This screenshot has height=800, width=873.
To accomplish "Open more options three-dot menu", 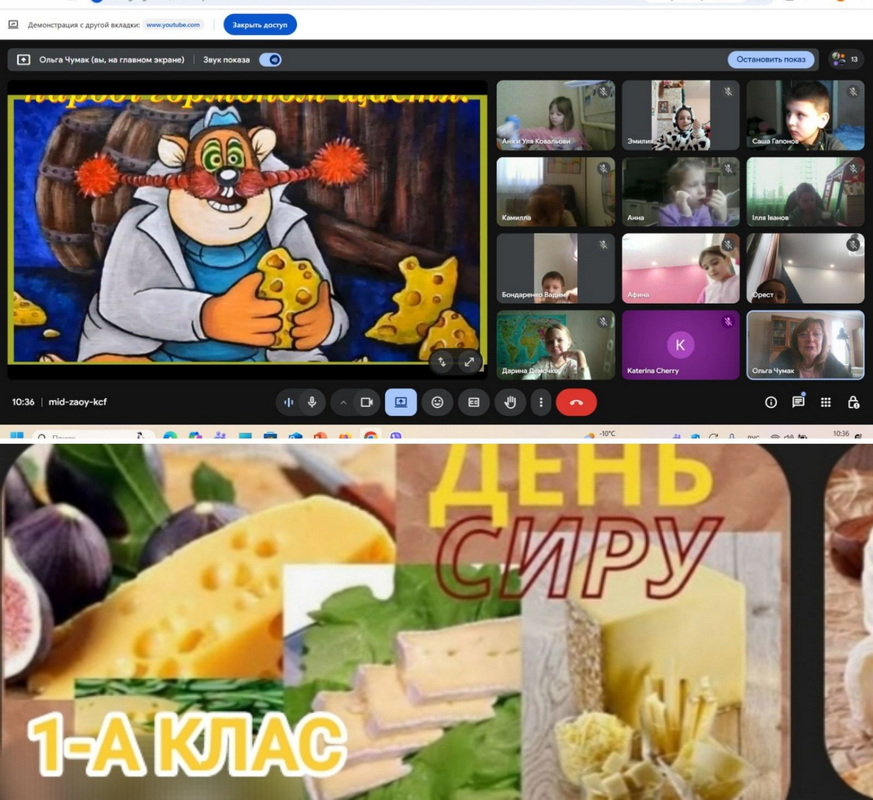I will coord(541,402).
